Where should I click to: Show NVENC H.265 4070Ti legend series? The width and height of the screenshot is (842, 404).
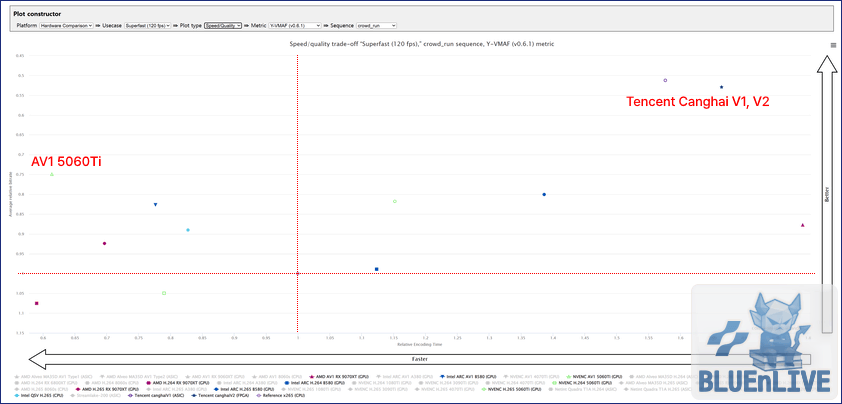pyautogui.click(x=445, y=389)
